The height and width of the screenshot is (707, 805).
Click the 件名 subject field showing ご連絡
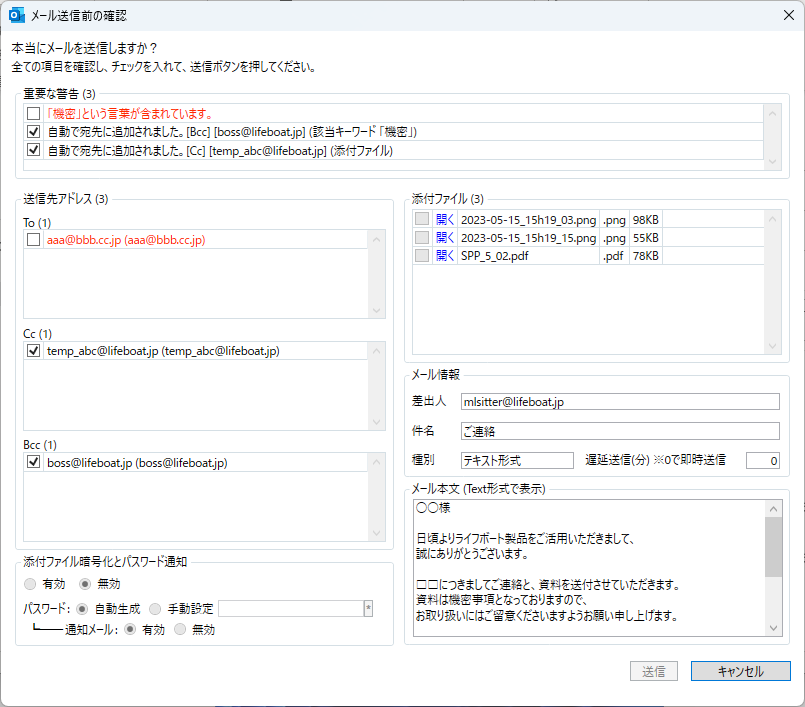tap(619, 431)
